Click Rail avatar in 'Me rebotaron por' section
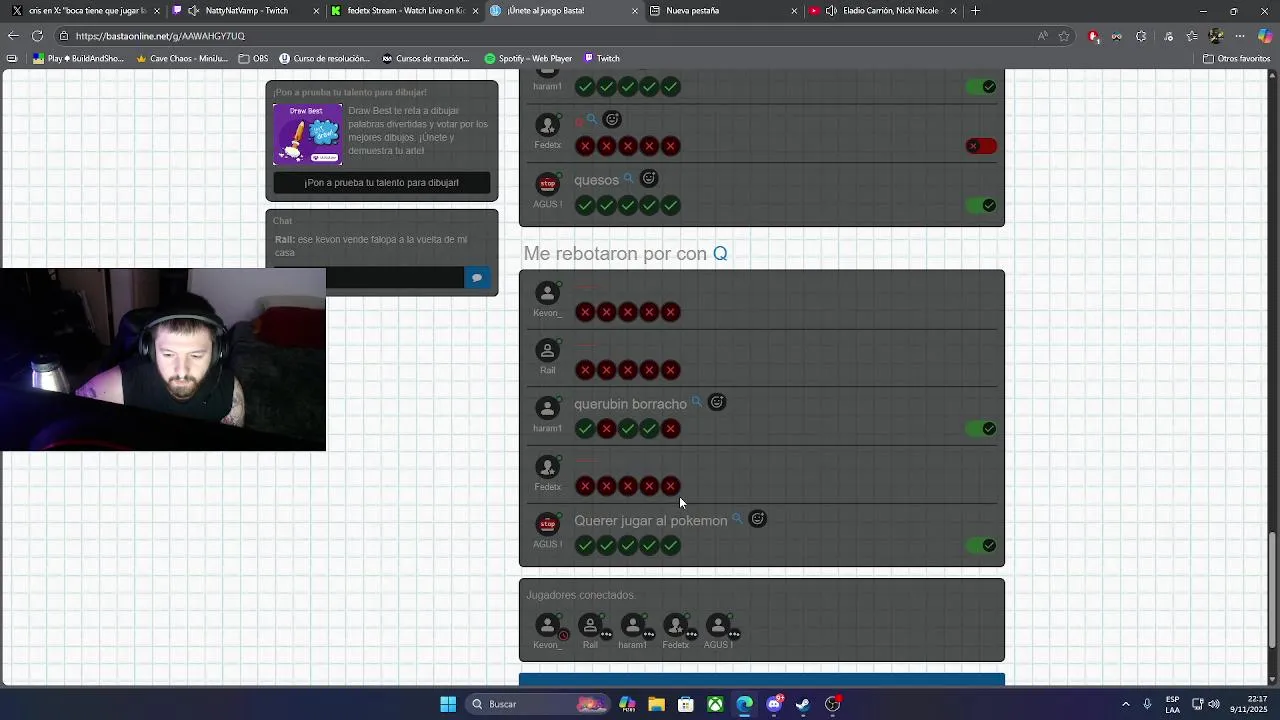The height and width of the screenshot is (720, 1280). (547, 351)
